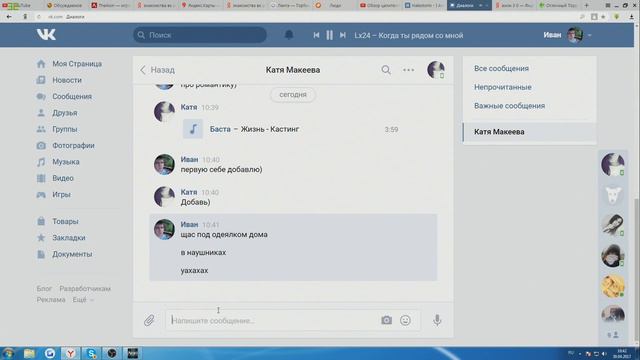Open the Иван account dropdown arrow
This screenshot has width=640, height=360.
(x=589, y=36)
